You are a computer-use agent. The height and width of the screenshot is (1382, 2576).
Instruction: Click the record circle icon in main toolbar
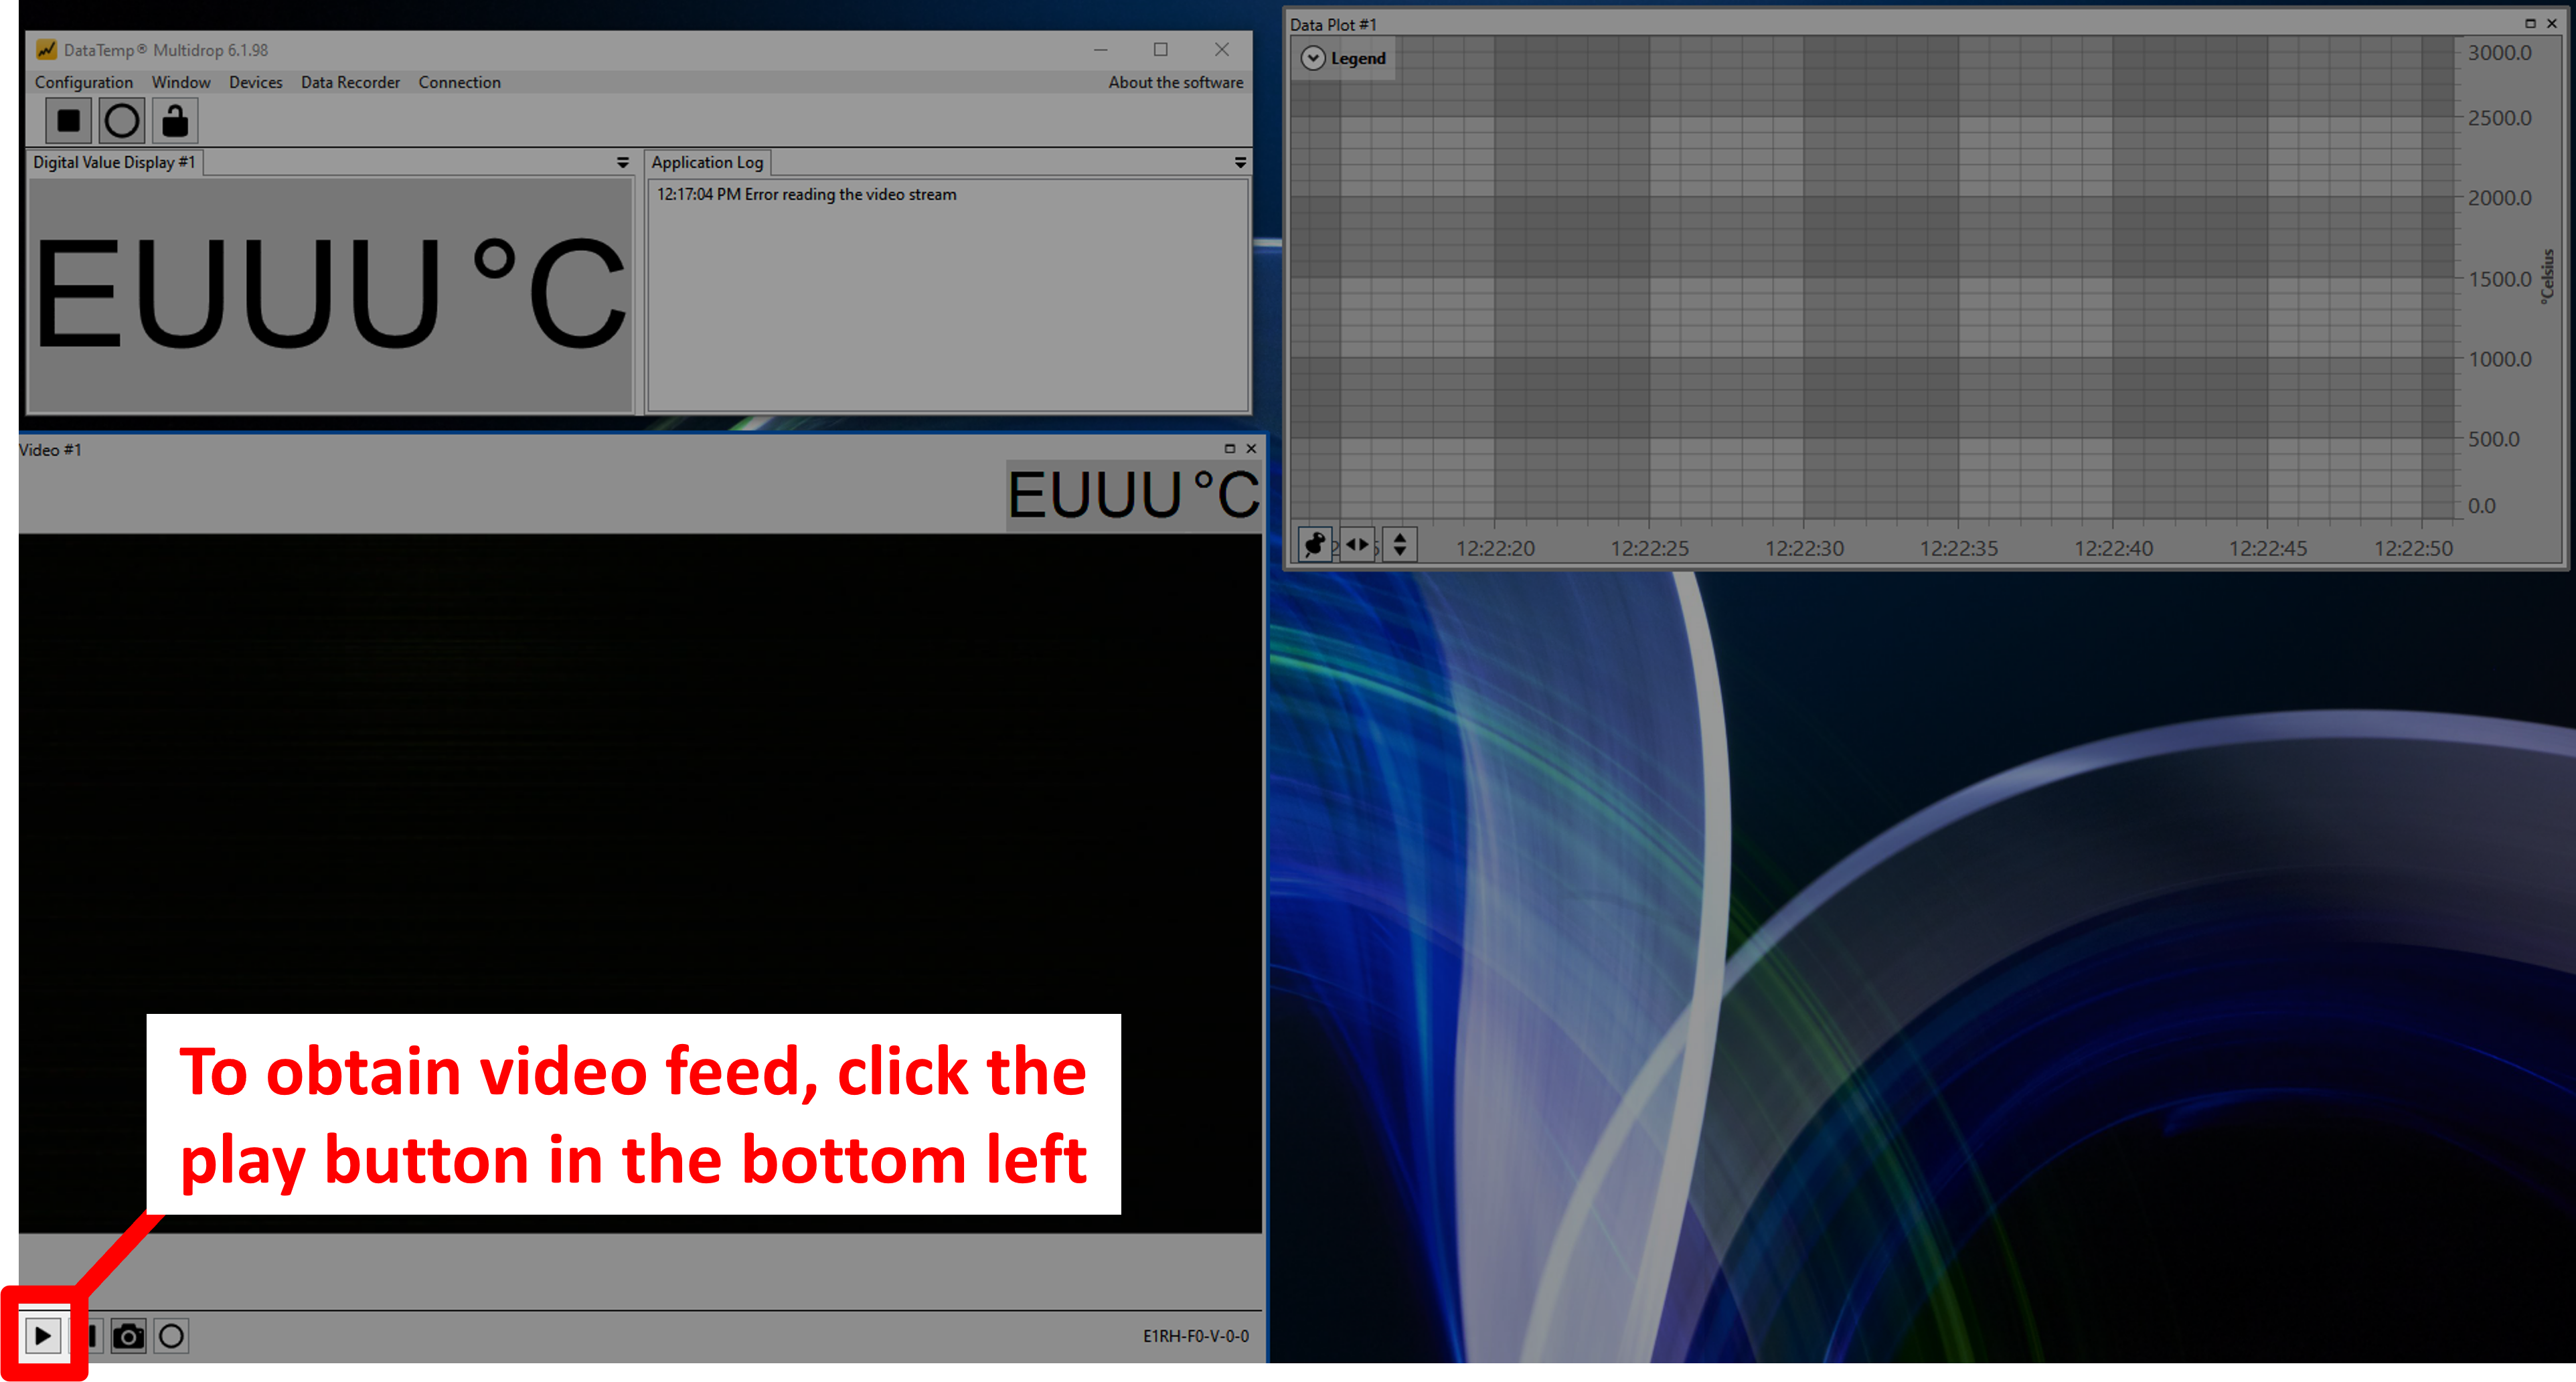pos(121,119)
